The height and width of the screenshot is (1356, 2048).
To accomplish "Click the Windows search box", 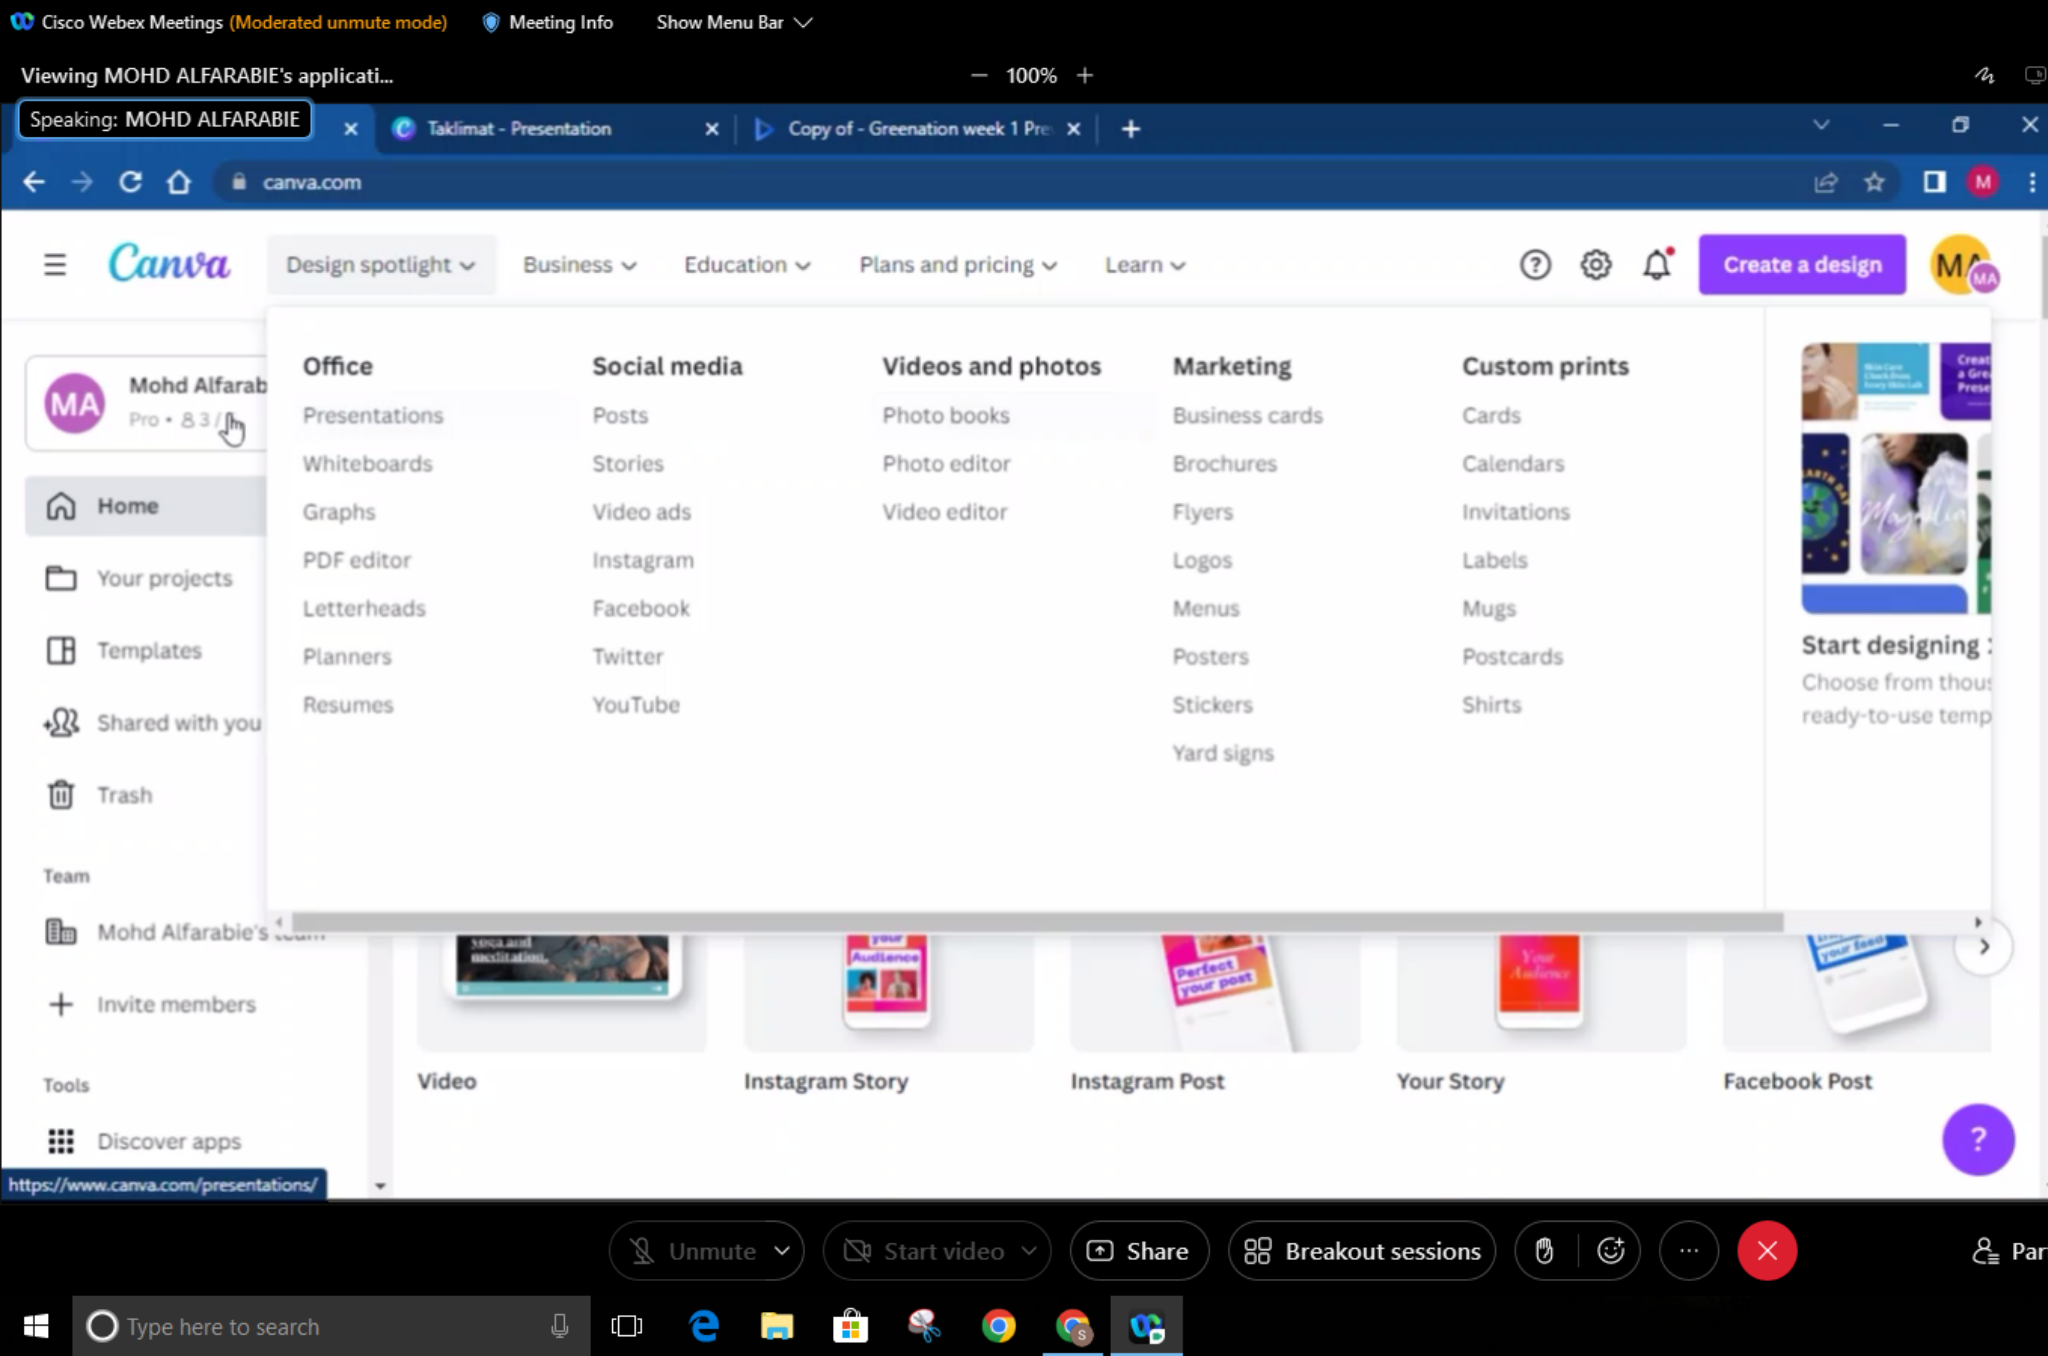I will (332, 1326).
